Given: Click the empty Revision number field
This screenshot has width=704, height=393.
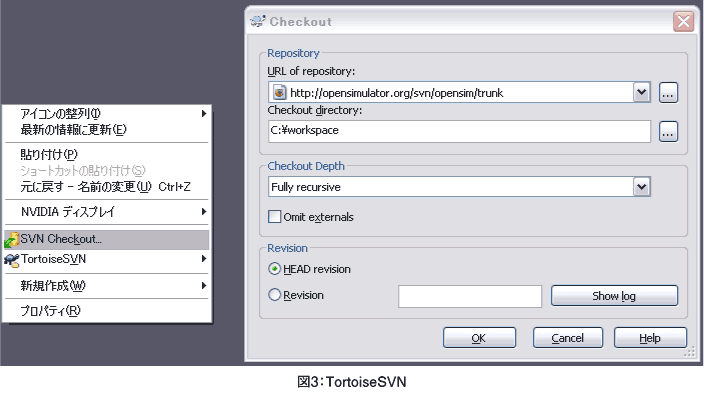Looking at the screenshot, I should pos(470,296).
